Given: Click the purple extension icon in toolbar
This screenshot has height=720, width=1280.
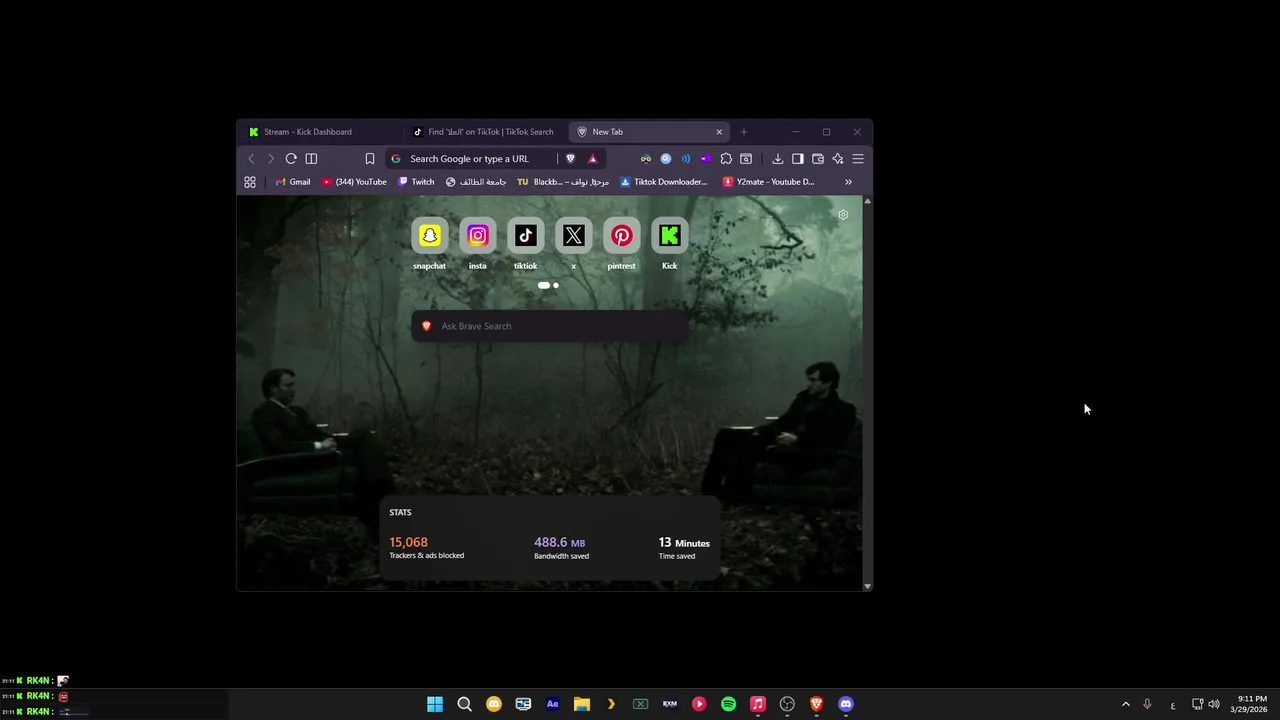Looking at the screenshot, I should tap(705, 158).
